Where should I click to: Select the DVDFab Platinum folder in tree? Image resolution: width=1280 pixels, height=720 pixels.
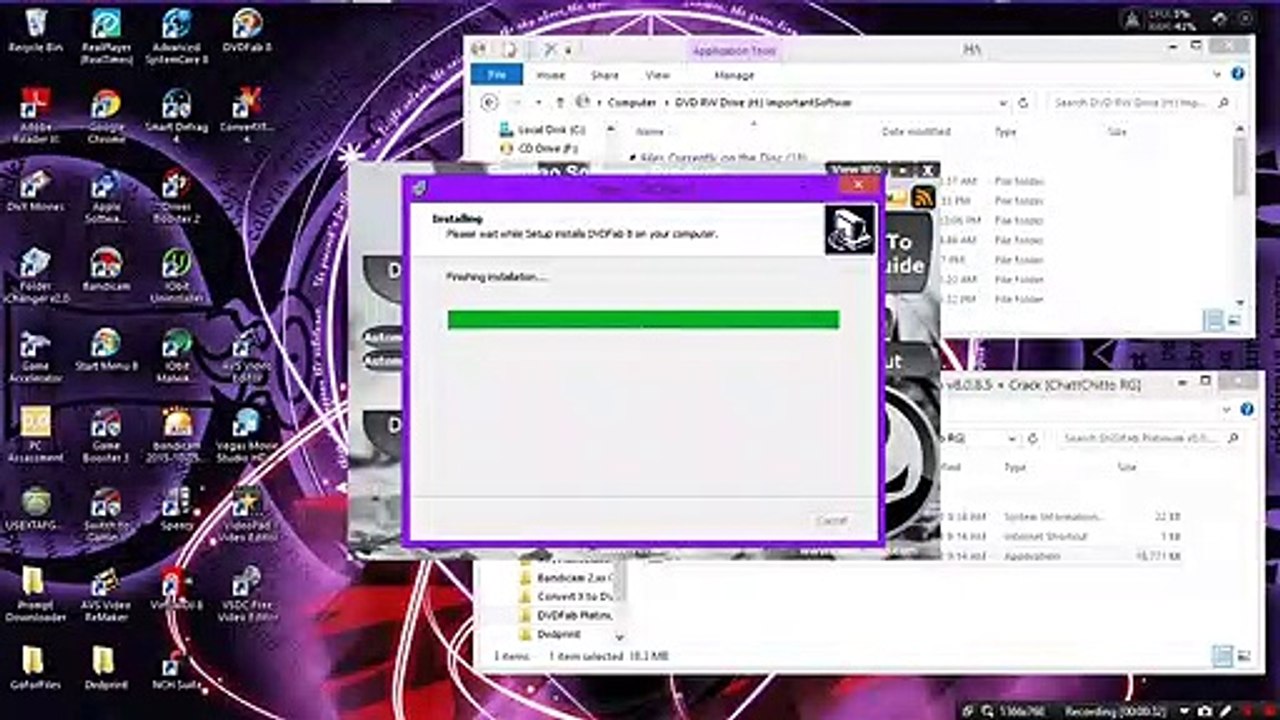pos(566,615)
